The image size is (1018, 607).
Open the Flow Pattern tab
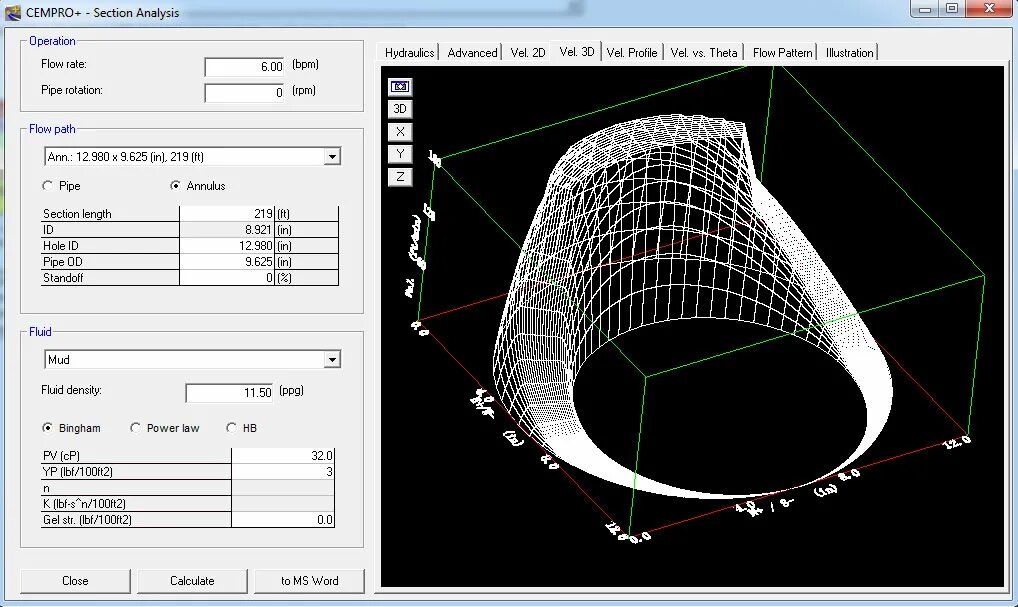tap(782, 53)
